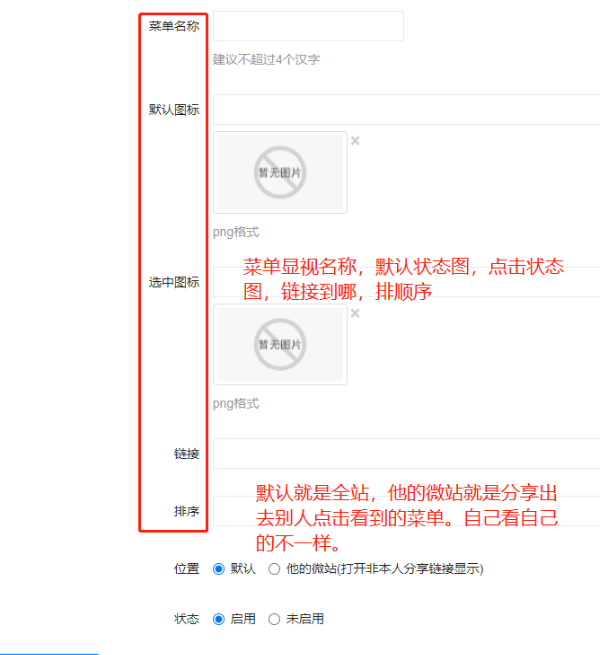Click the png格式 hint under 默认图标
600x655 pixels.
click(236, 232)
